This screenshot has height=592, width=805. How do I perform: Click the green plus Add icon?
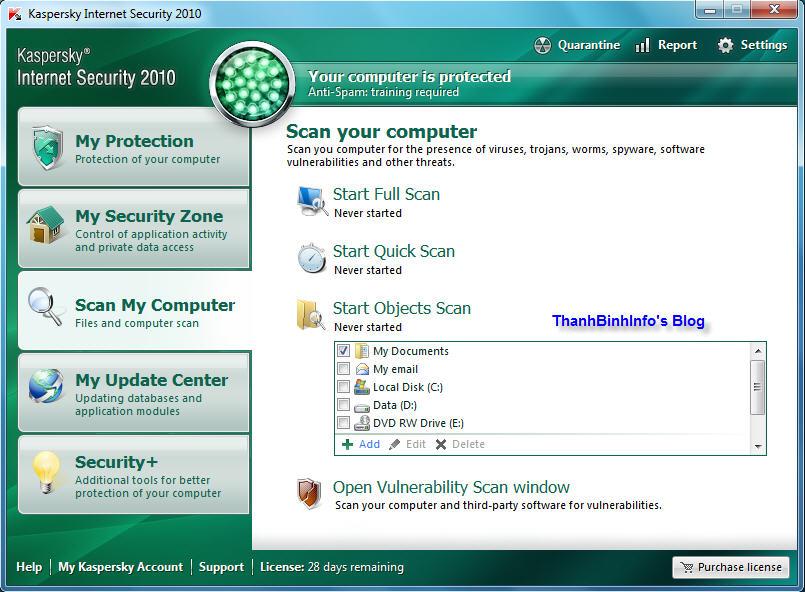tap(348, 444)
